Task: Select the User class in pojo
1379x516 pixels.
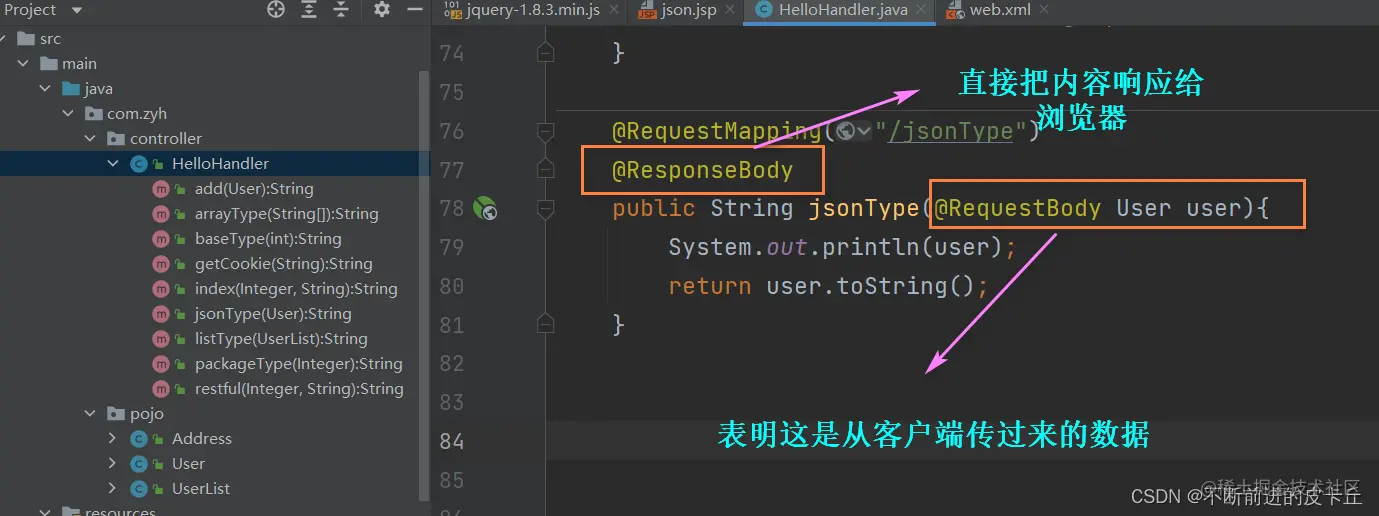Action: pos(188,463)
